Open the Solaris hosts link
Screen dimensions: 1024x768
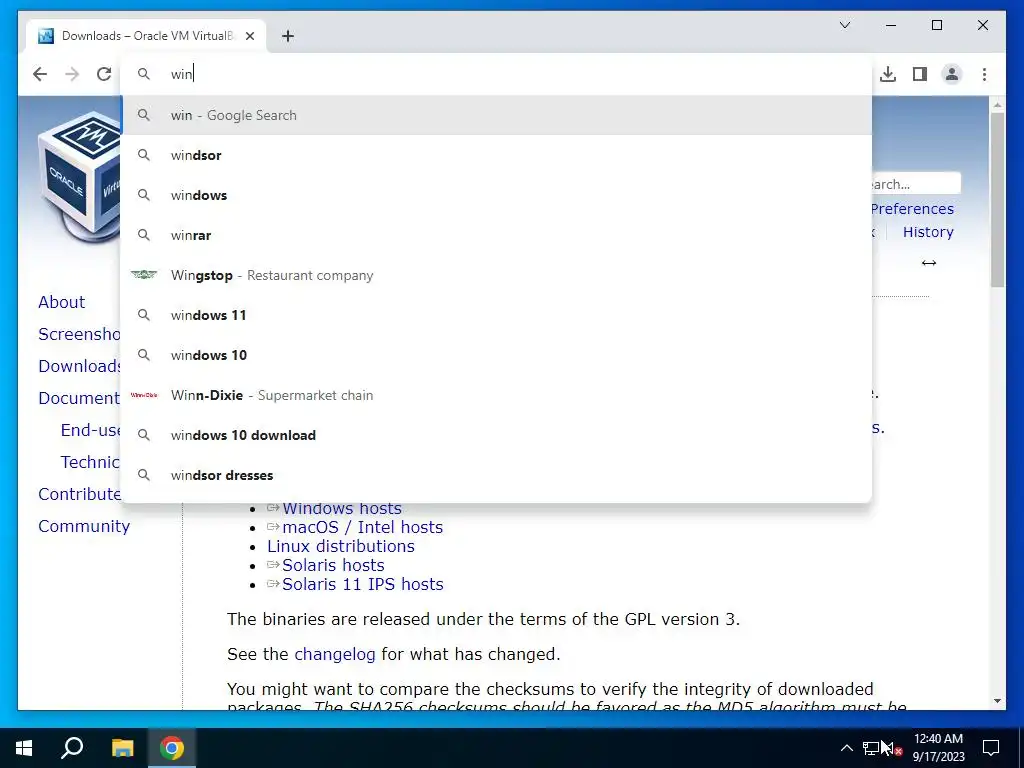click(333, 565)
